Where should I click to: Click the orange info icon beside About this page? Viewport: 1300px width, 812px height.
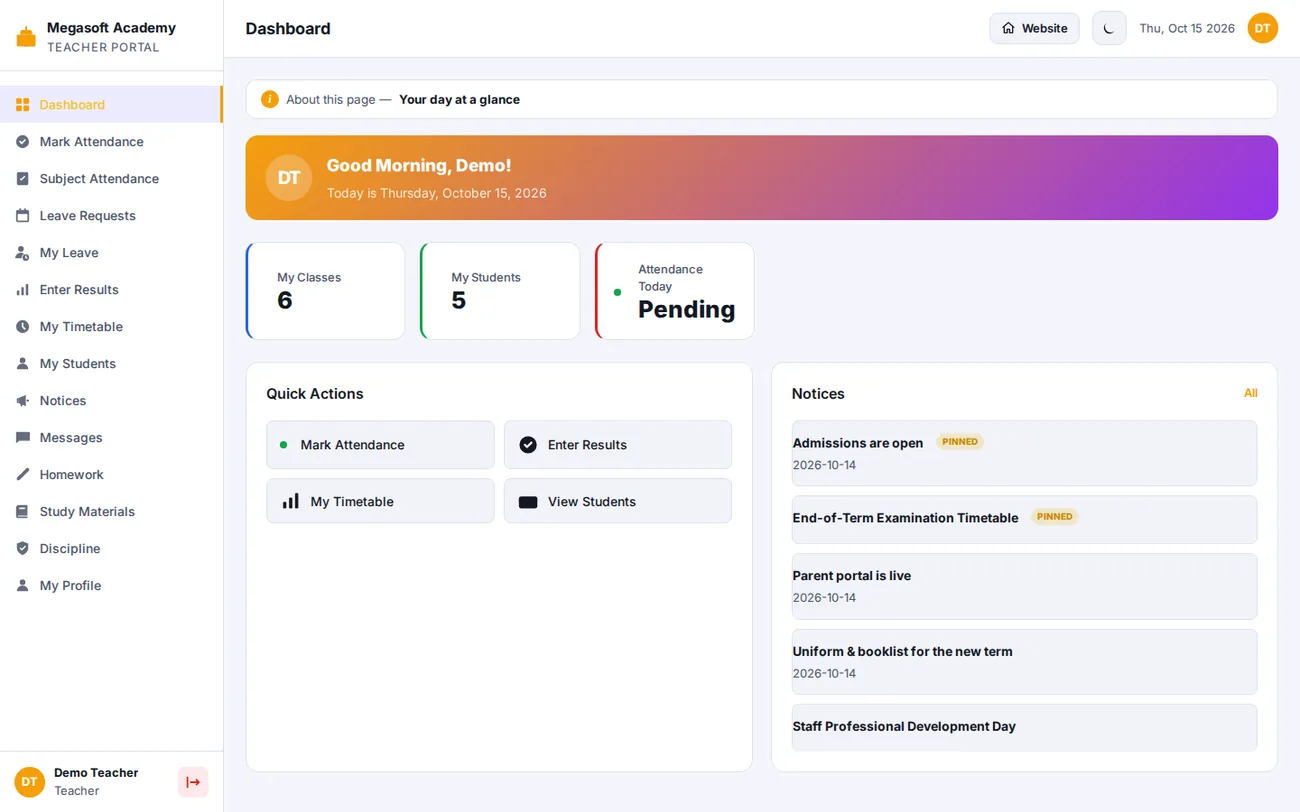[270, 99]
